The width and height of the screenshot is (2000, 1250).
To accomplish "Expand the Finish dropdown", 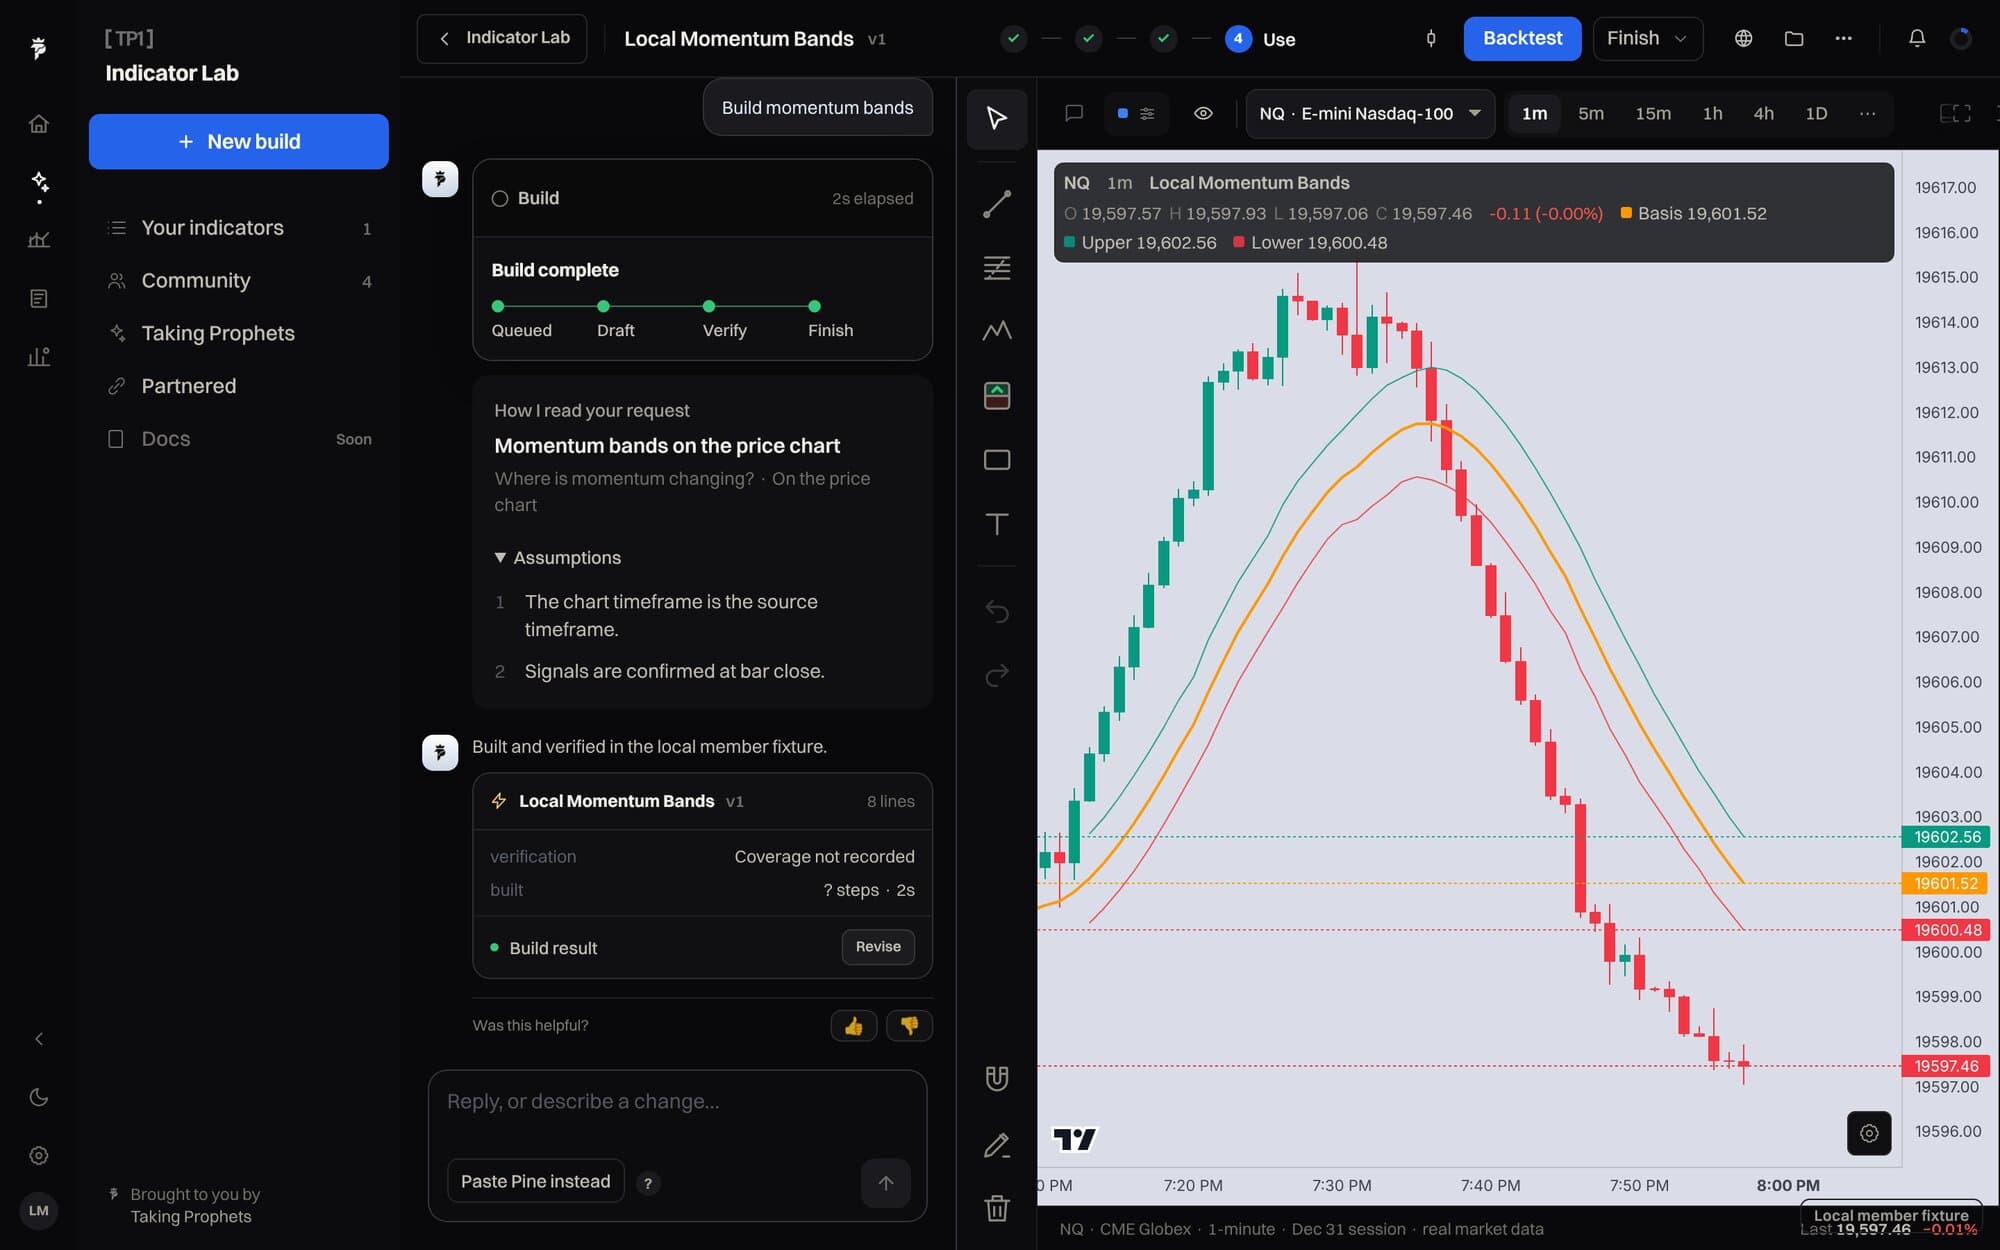I will pyautogui.click(x=1647, y=38).
